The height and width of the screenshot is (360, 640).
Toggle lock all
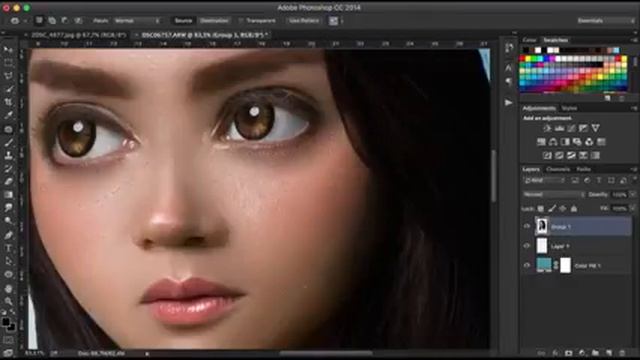[574, 209]
